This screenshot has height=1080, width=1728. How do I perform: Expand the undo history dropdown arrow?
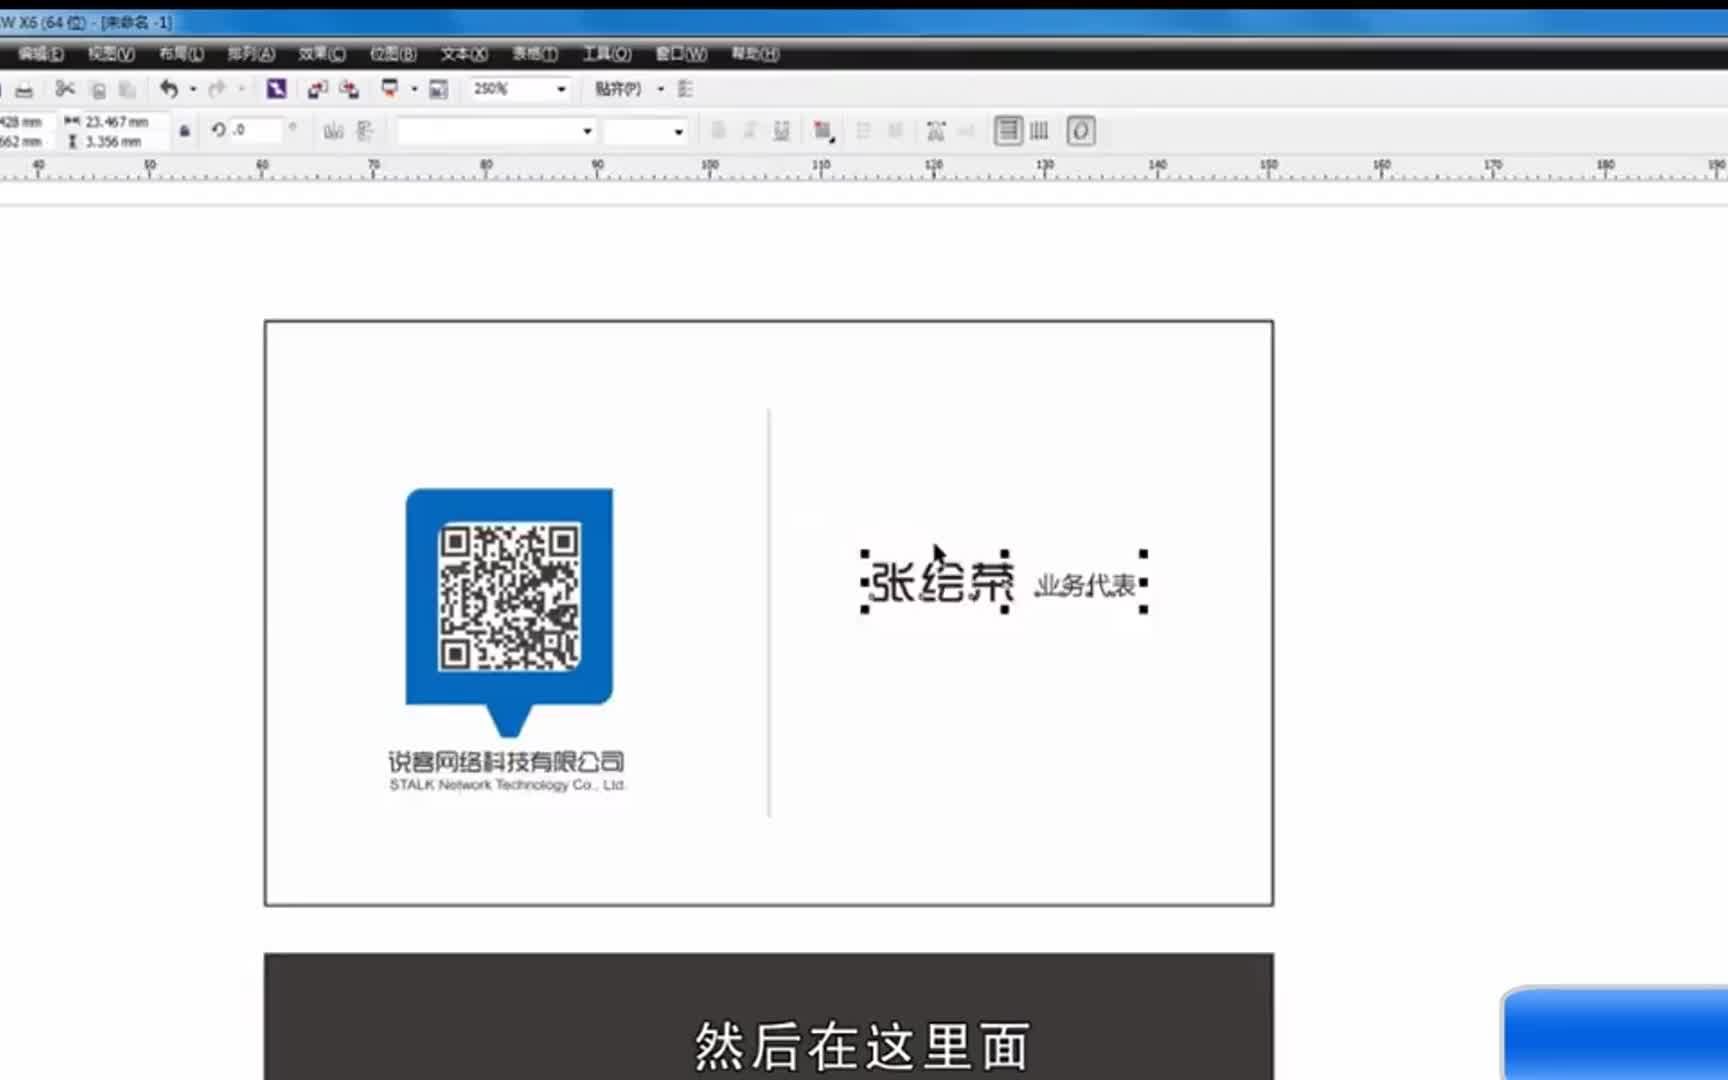[x=193, y=89]
